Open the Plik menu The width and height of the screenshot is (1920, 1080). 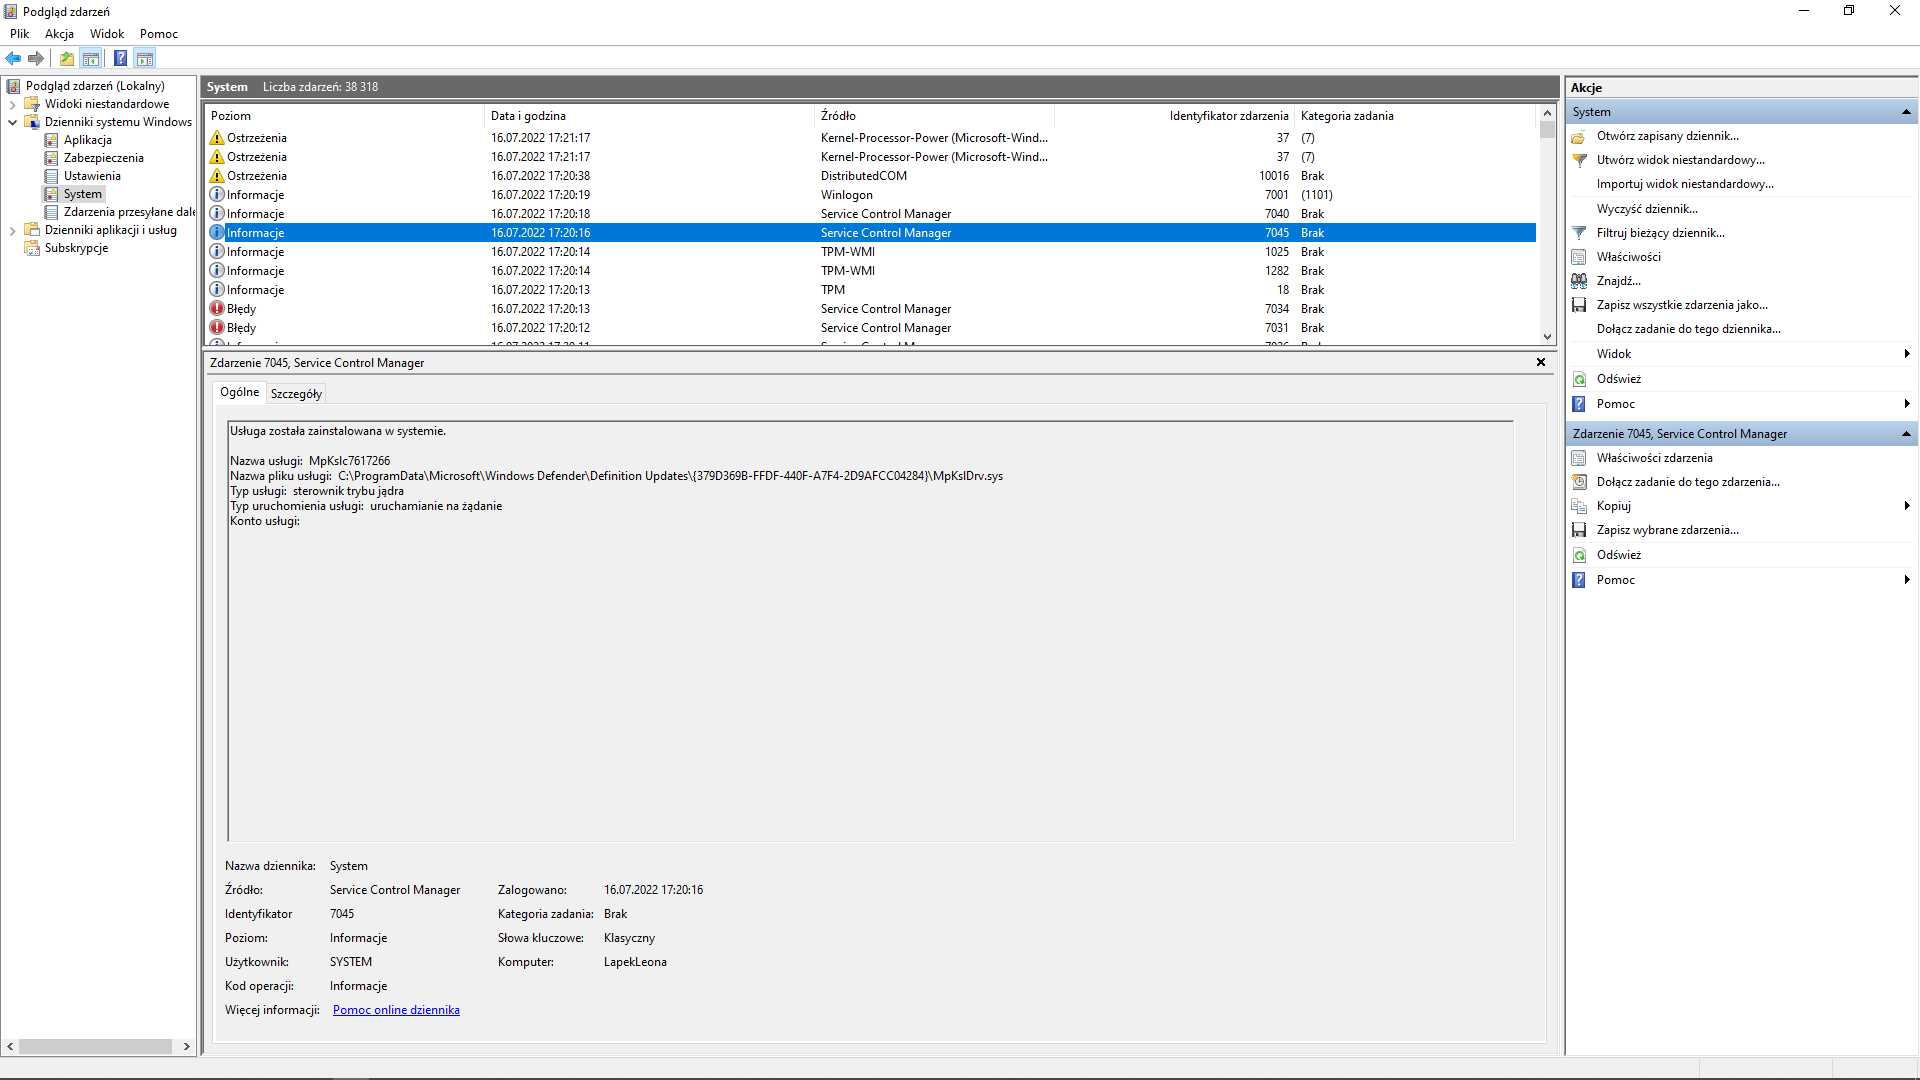pos(20,34)
